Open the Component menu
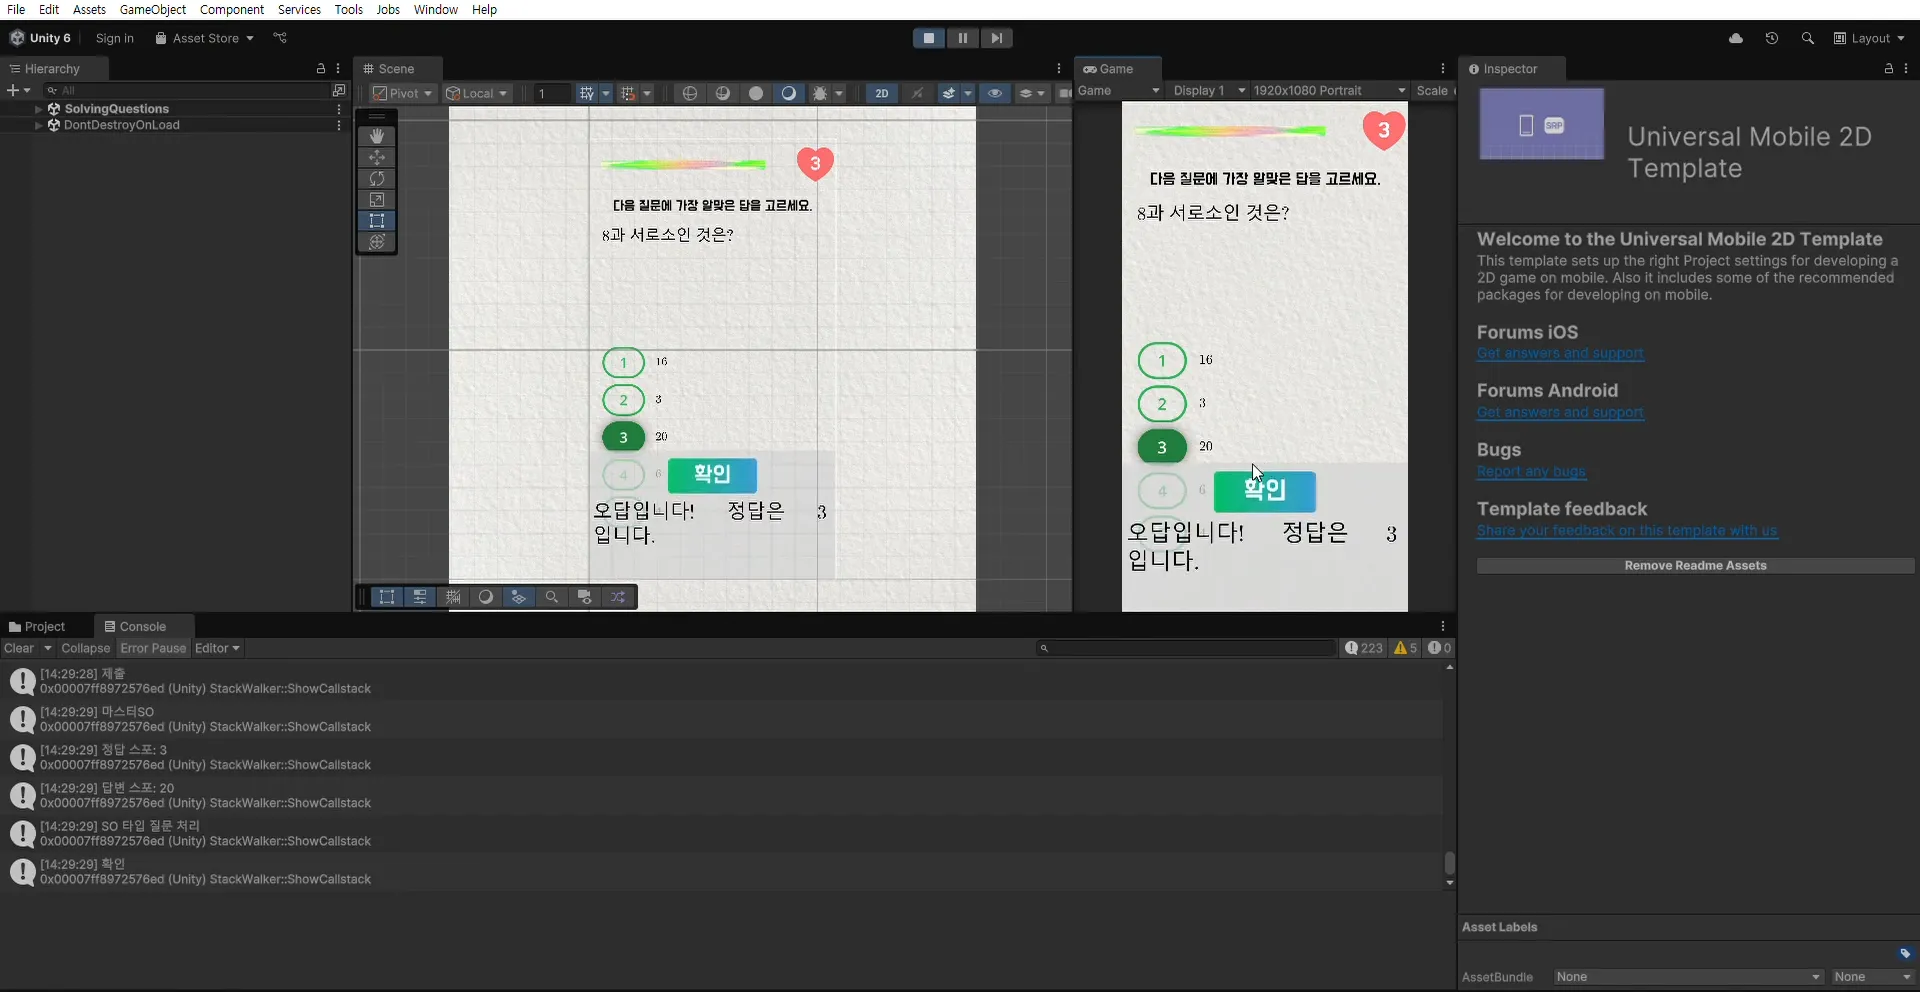This screenshot has width=1920, height=992. 232,9
